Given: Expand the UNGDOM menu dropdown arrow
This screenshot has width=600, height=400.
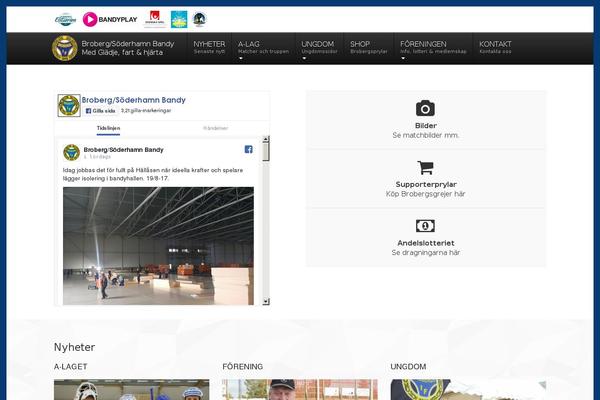Looking at the screenshot, I should [304, 58].
